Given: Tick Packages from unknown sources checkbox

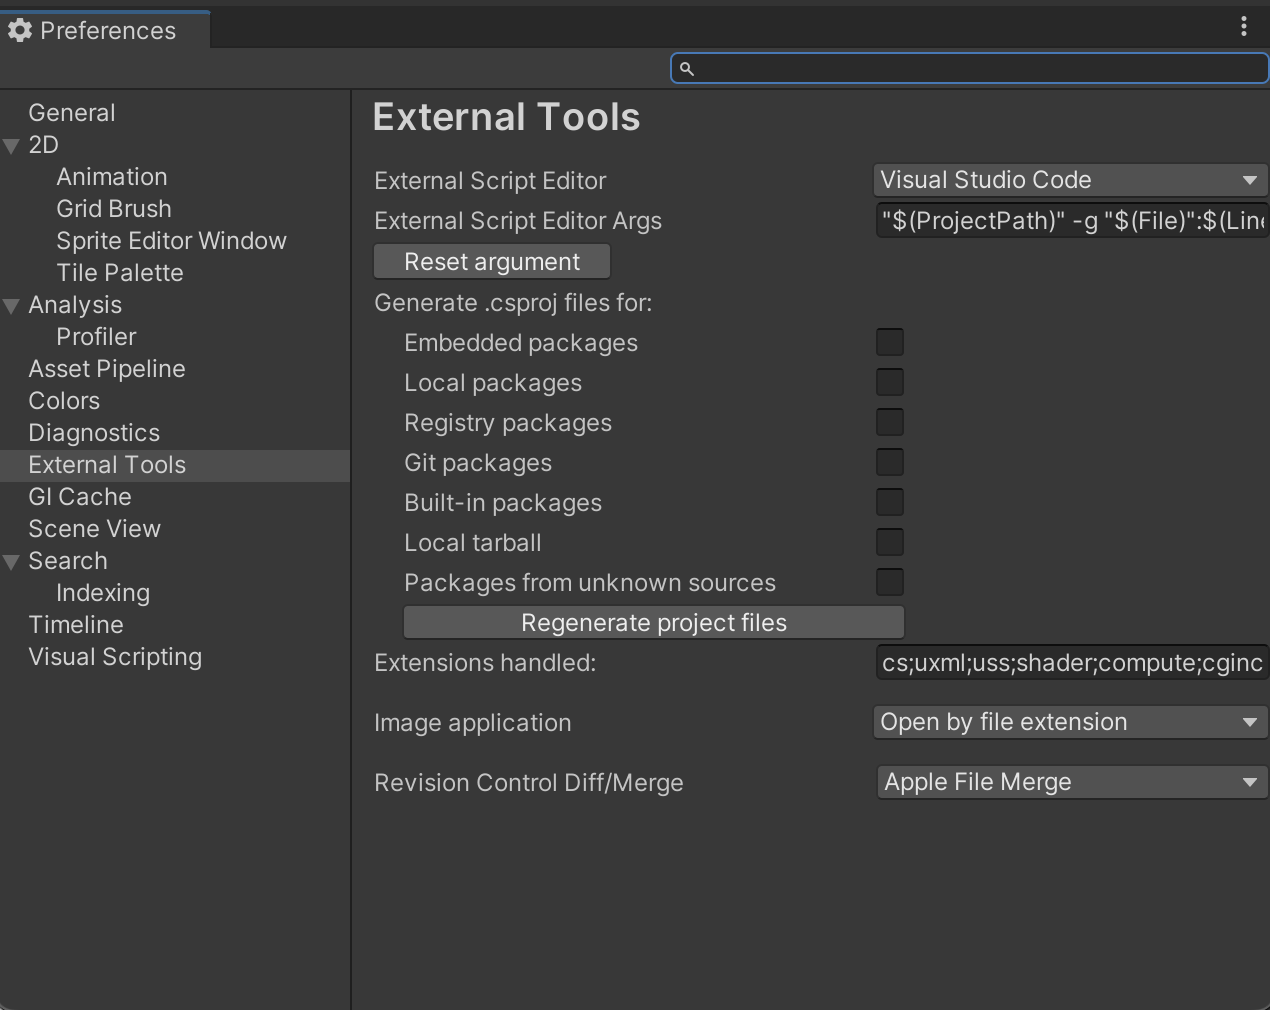Looking at the screenshot, I should (x=889, y=582).
